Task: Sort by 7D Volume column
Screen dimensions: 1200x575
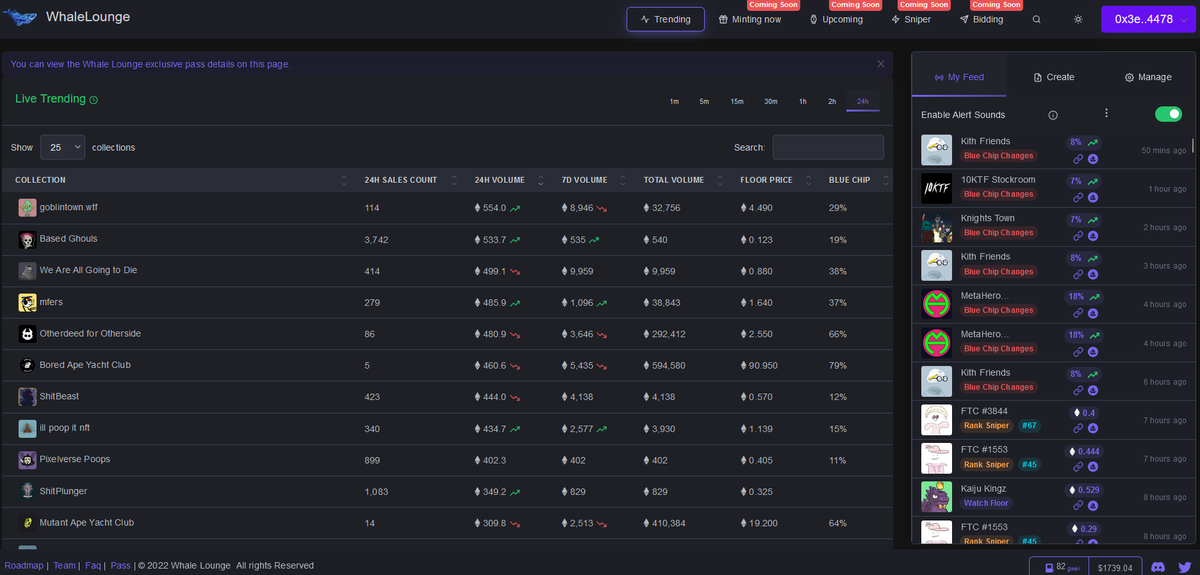Action: click(593, 180)
